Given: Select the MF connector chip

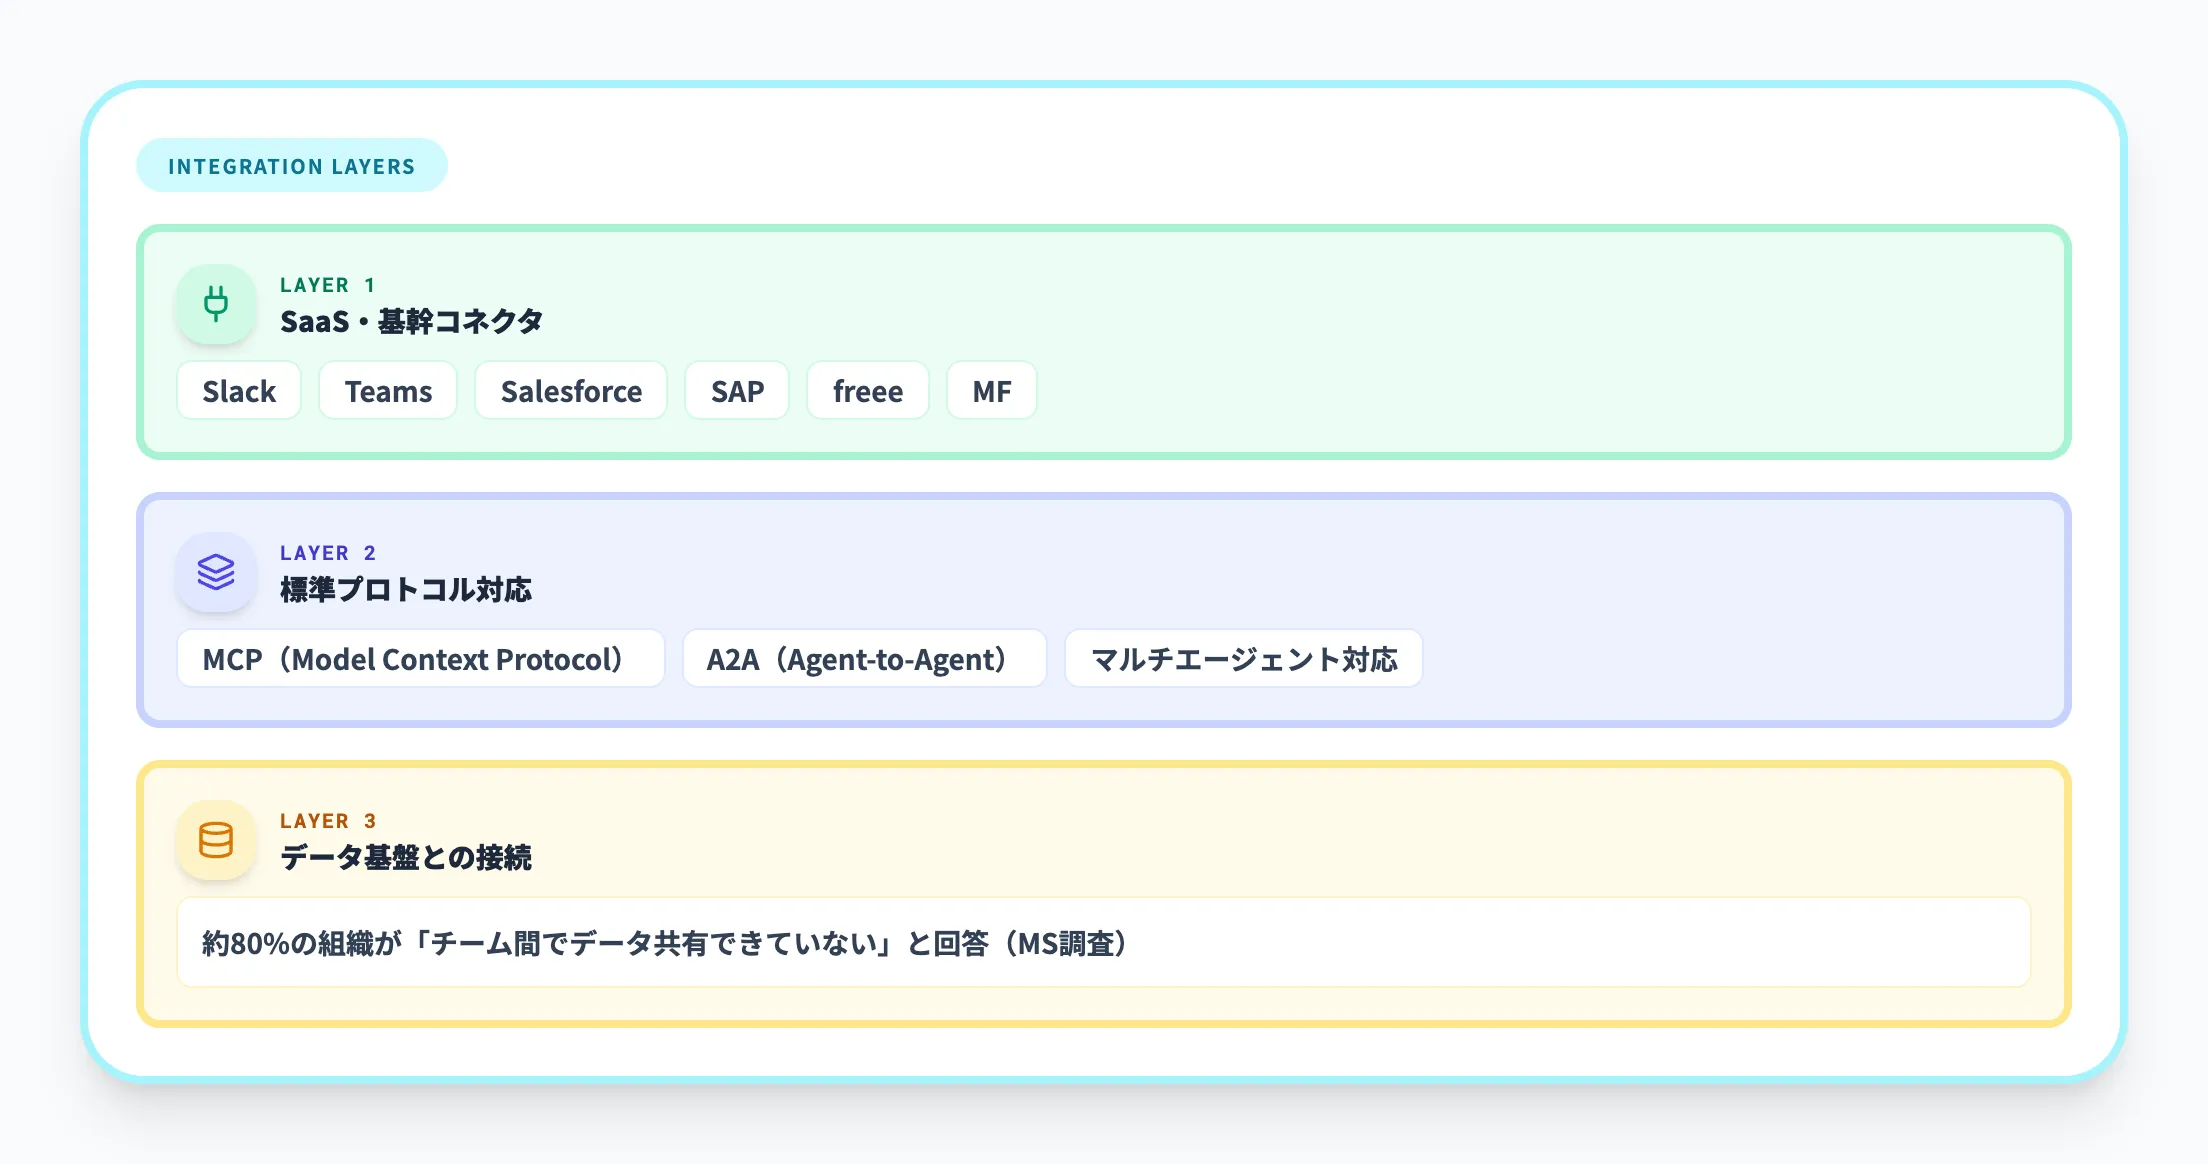Looking at the screenshot, I should tap(991, 391).
